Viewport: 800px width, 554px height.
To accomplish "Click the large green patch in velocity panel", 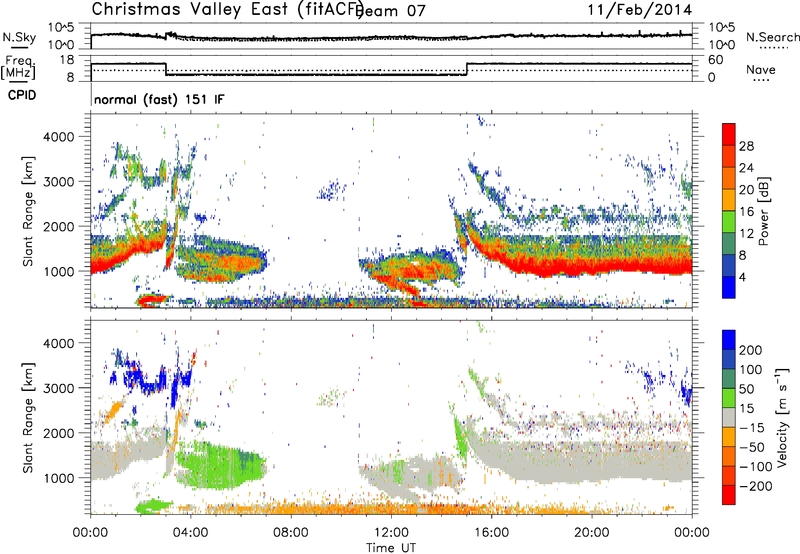I will (x=219, y=465).
